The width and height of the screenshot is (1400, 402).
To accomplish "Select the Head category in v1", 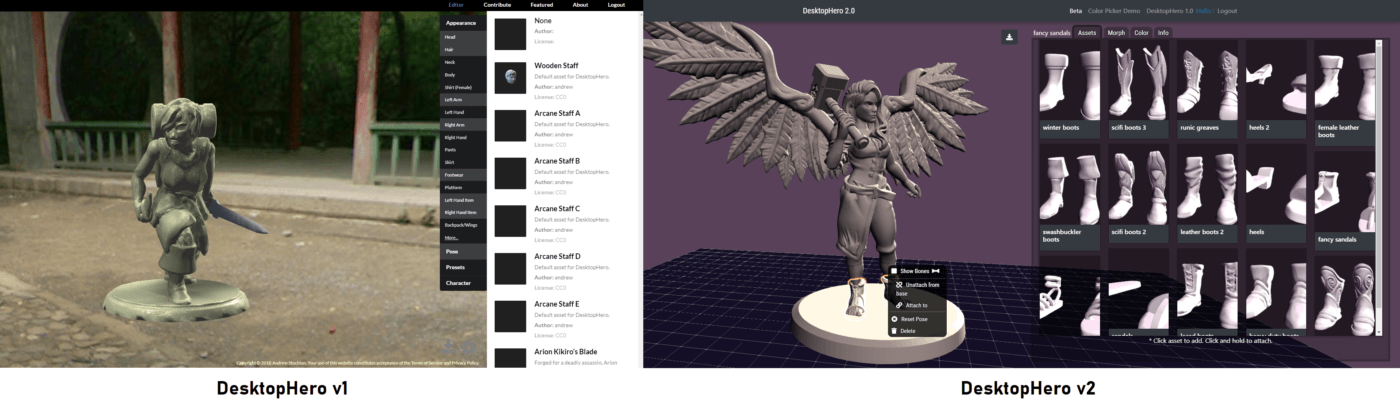I will coord(463,37).
